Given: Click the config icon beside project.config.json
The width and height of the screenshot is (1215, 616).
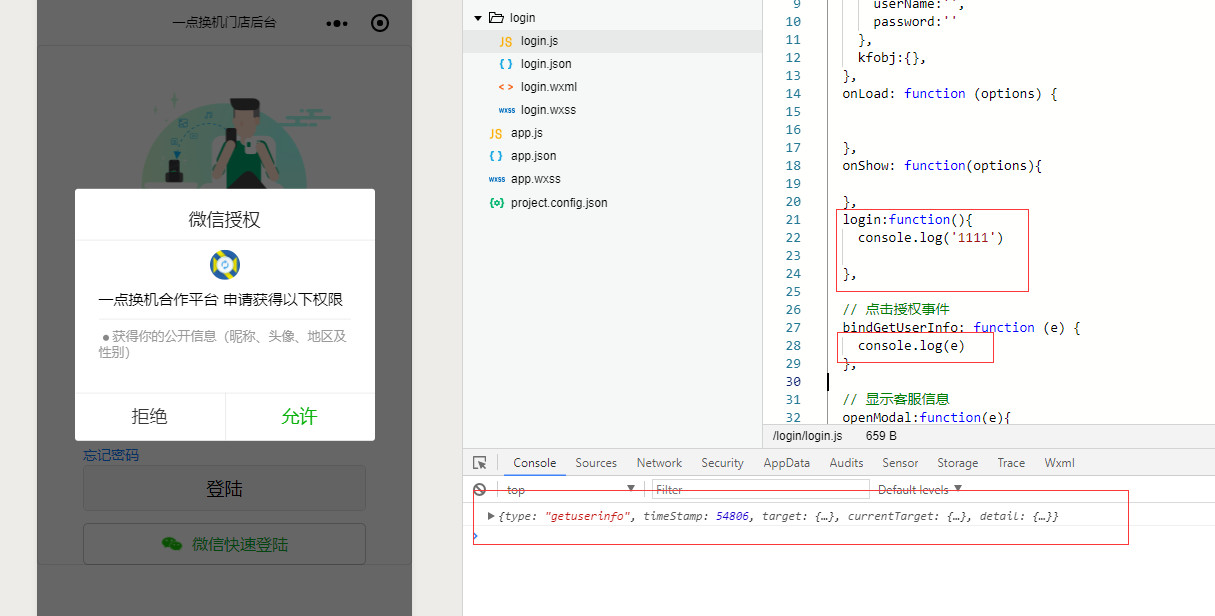Looking at the screenshot, I should tap(496, 203).
